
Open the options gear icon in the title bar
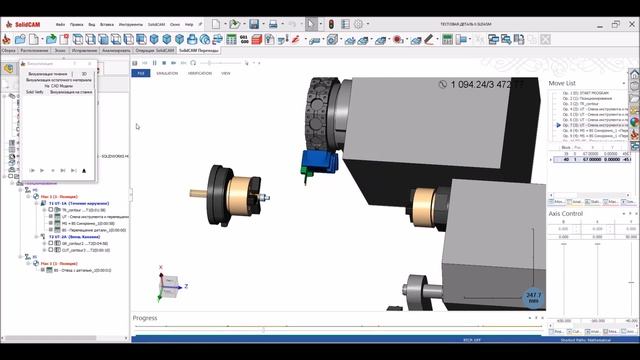click(x=358, y=24)
